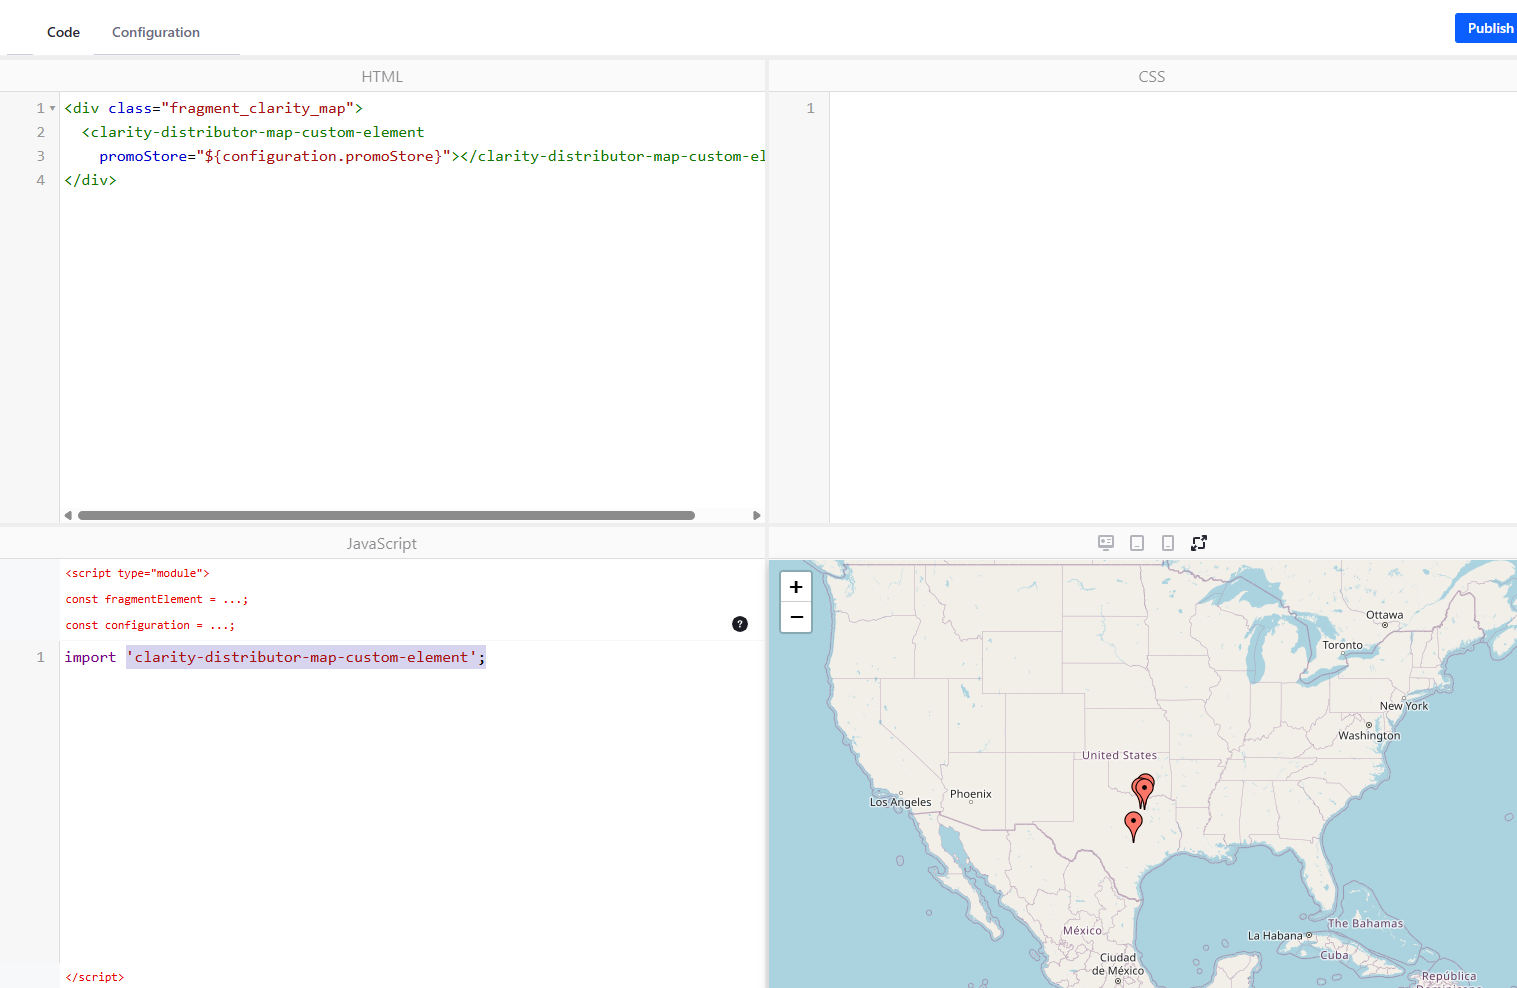Zoom out on the map preview
Viewport: 1517px width, 988px height.
[796, 617]
